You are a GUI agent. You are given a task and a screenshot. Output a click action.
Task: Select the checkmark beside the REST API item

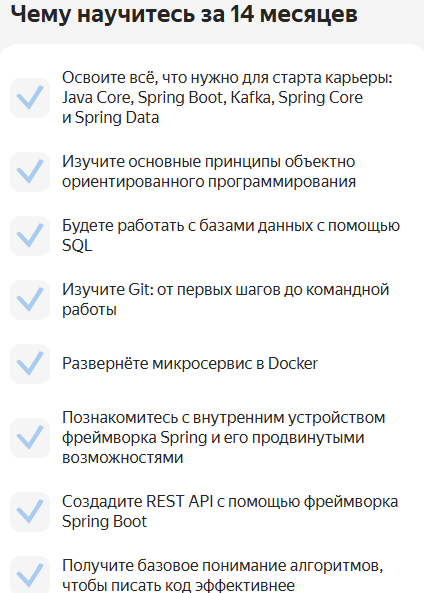[30, 512]
